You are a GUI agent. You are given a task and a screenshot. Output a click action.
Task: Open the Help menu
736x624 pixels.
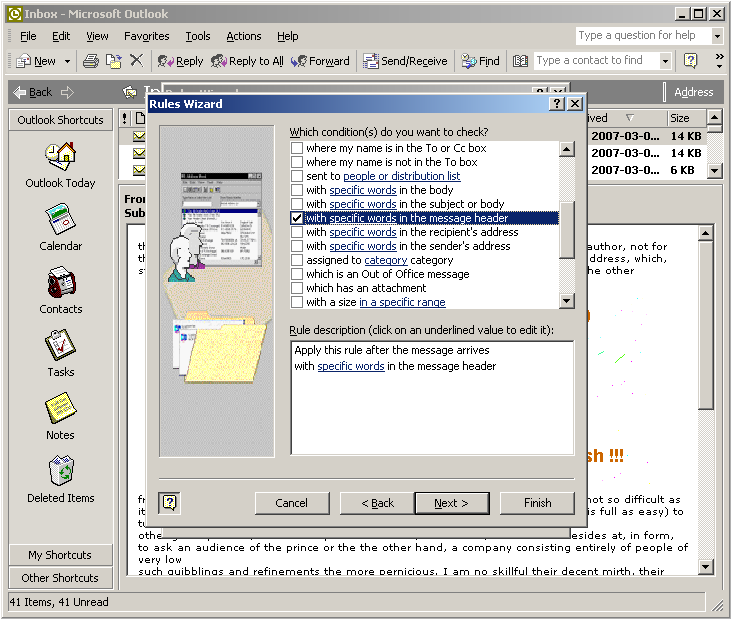(288, 37)
